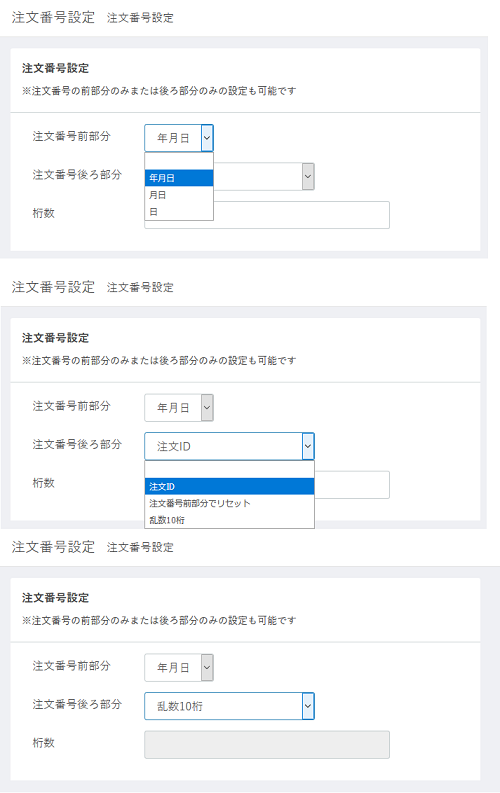The width and height of the screenshot is (500, 793).
Task: Choose 注文番号前部分でリセット from the list
Action: click(230, 503)
